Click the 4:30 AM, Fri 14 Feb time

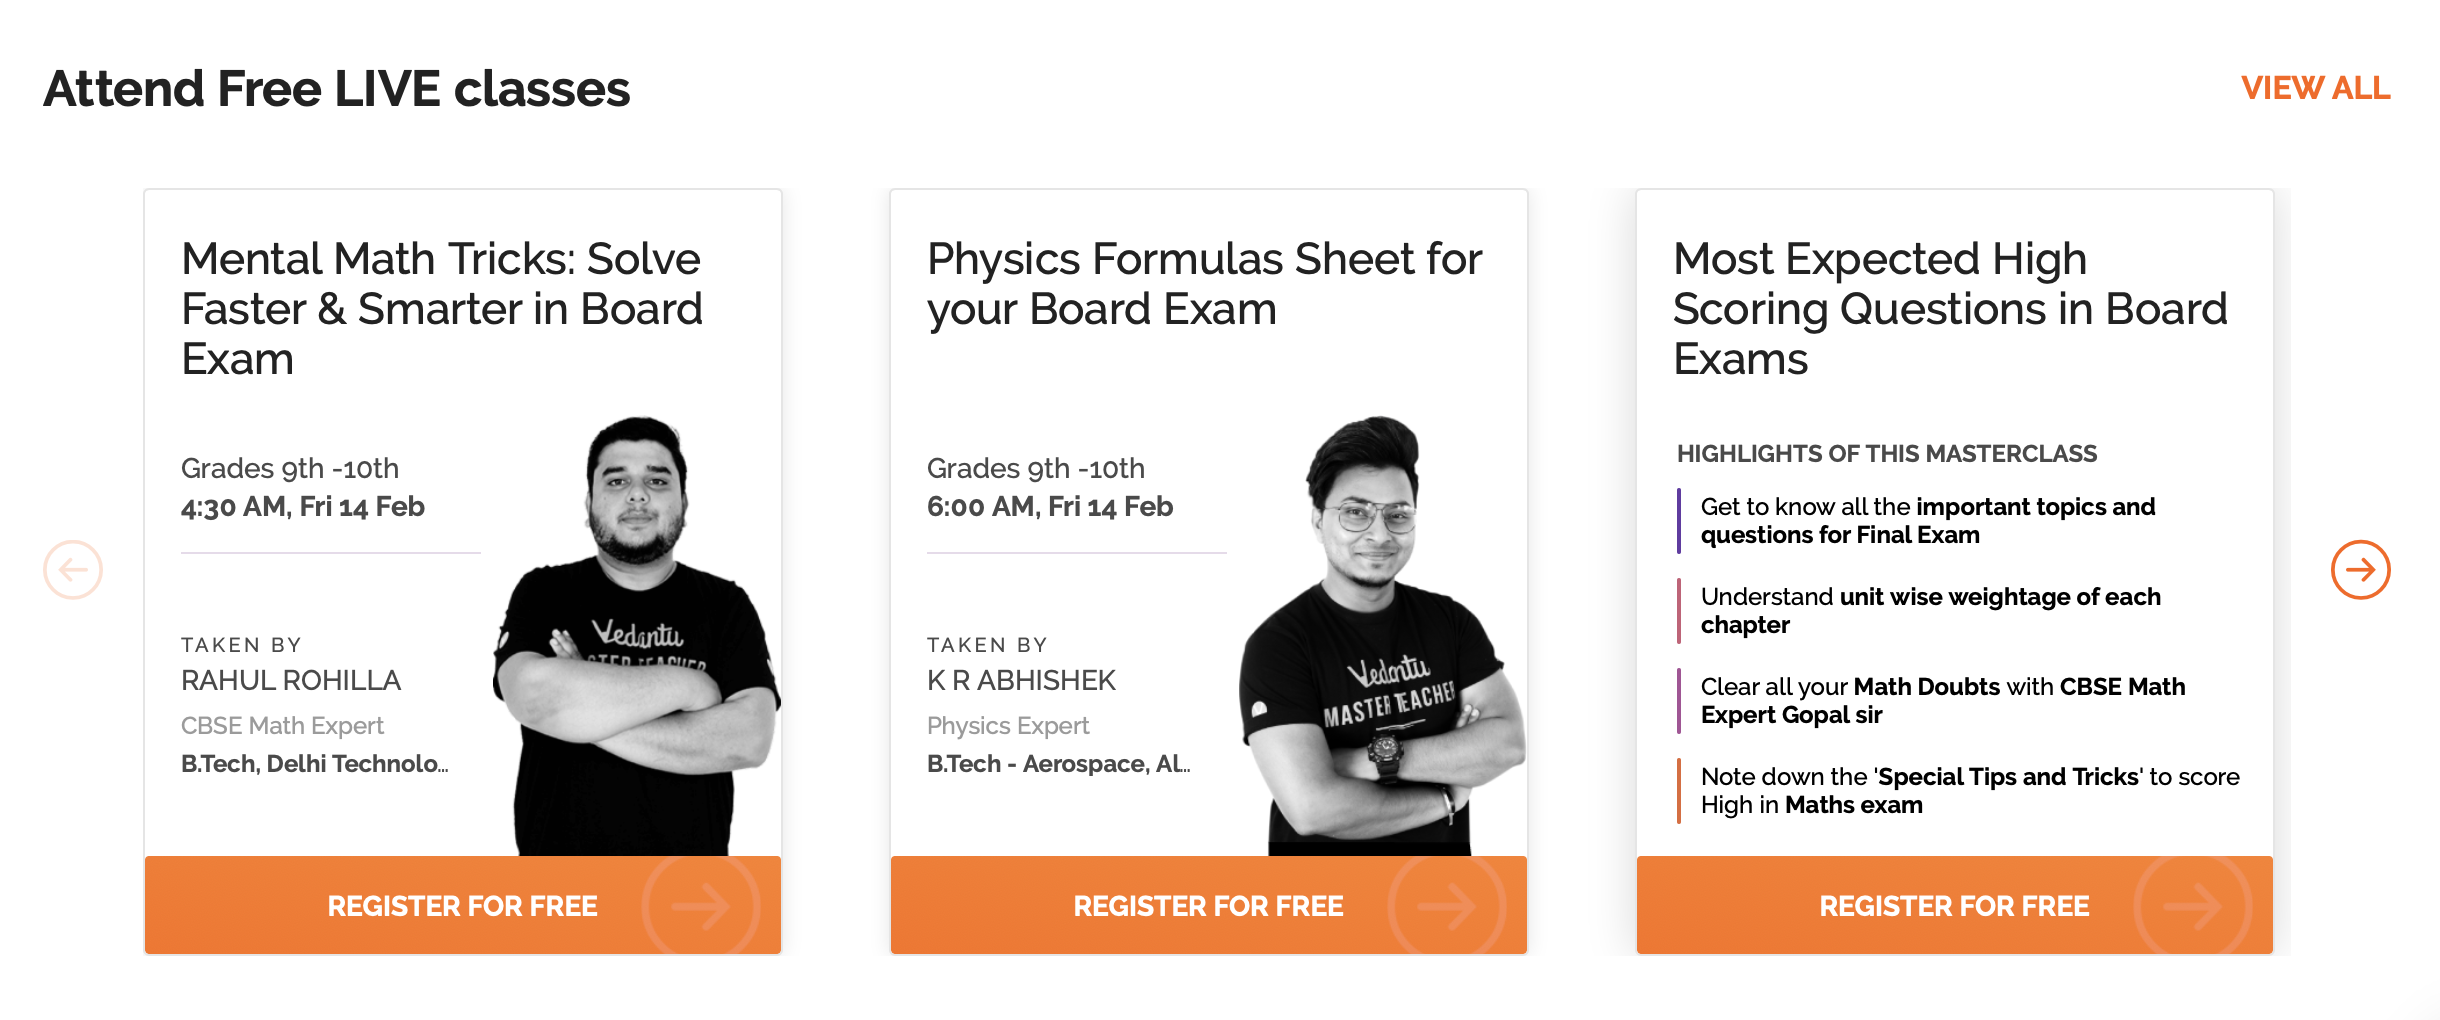tap(303, 507)
